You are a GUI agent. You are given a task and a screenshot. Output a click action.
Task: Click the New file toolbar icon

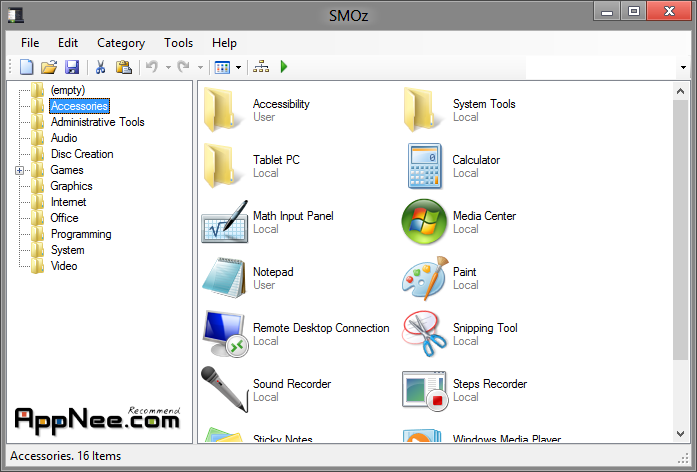click(27, 67)
